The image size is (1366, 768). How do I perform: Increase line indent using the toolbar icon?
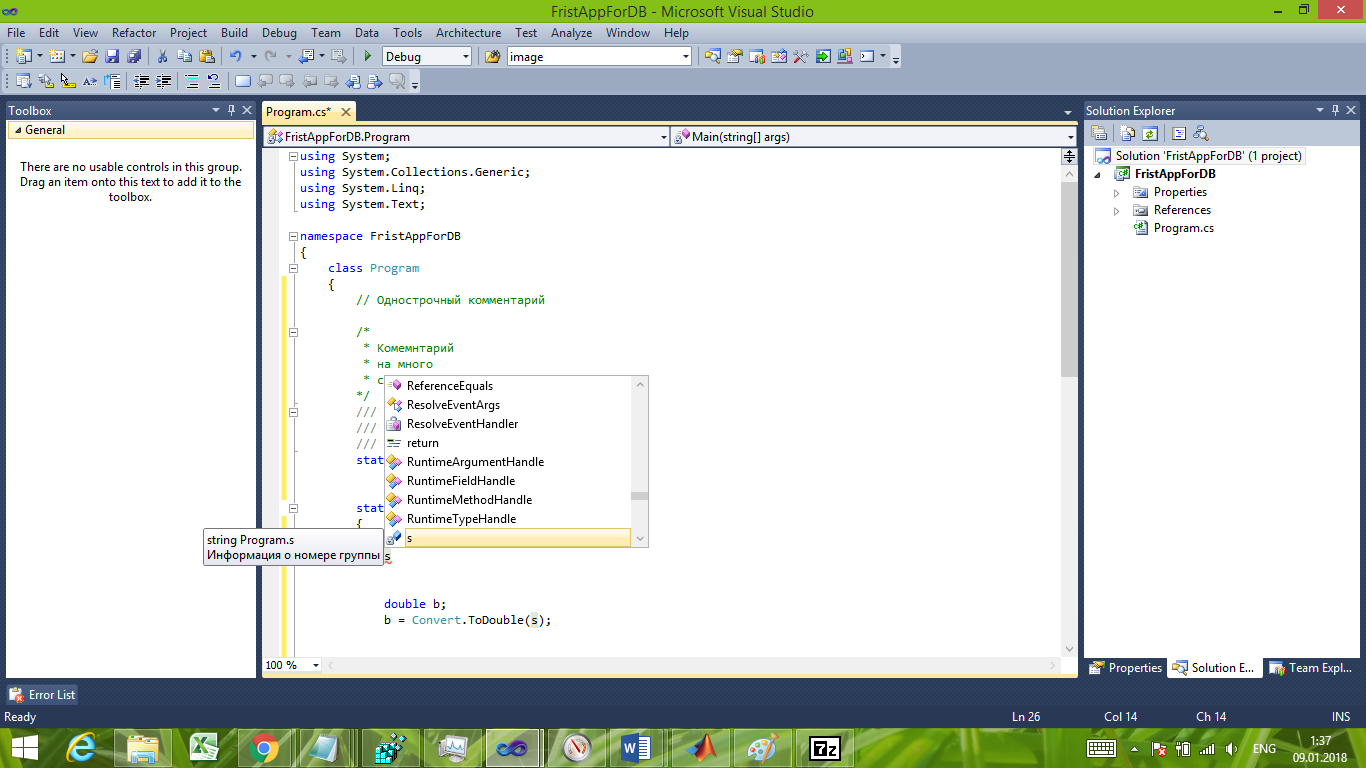(163, 81)
